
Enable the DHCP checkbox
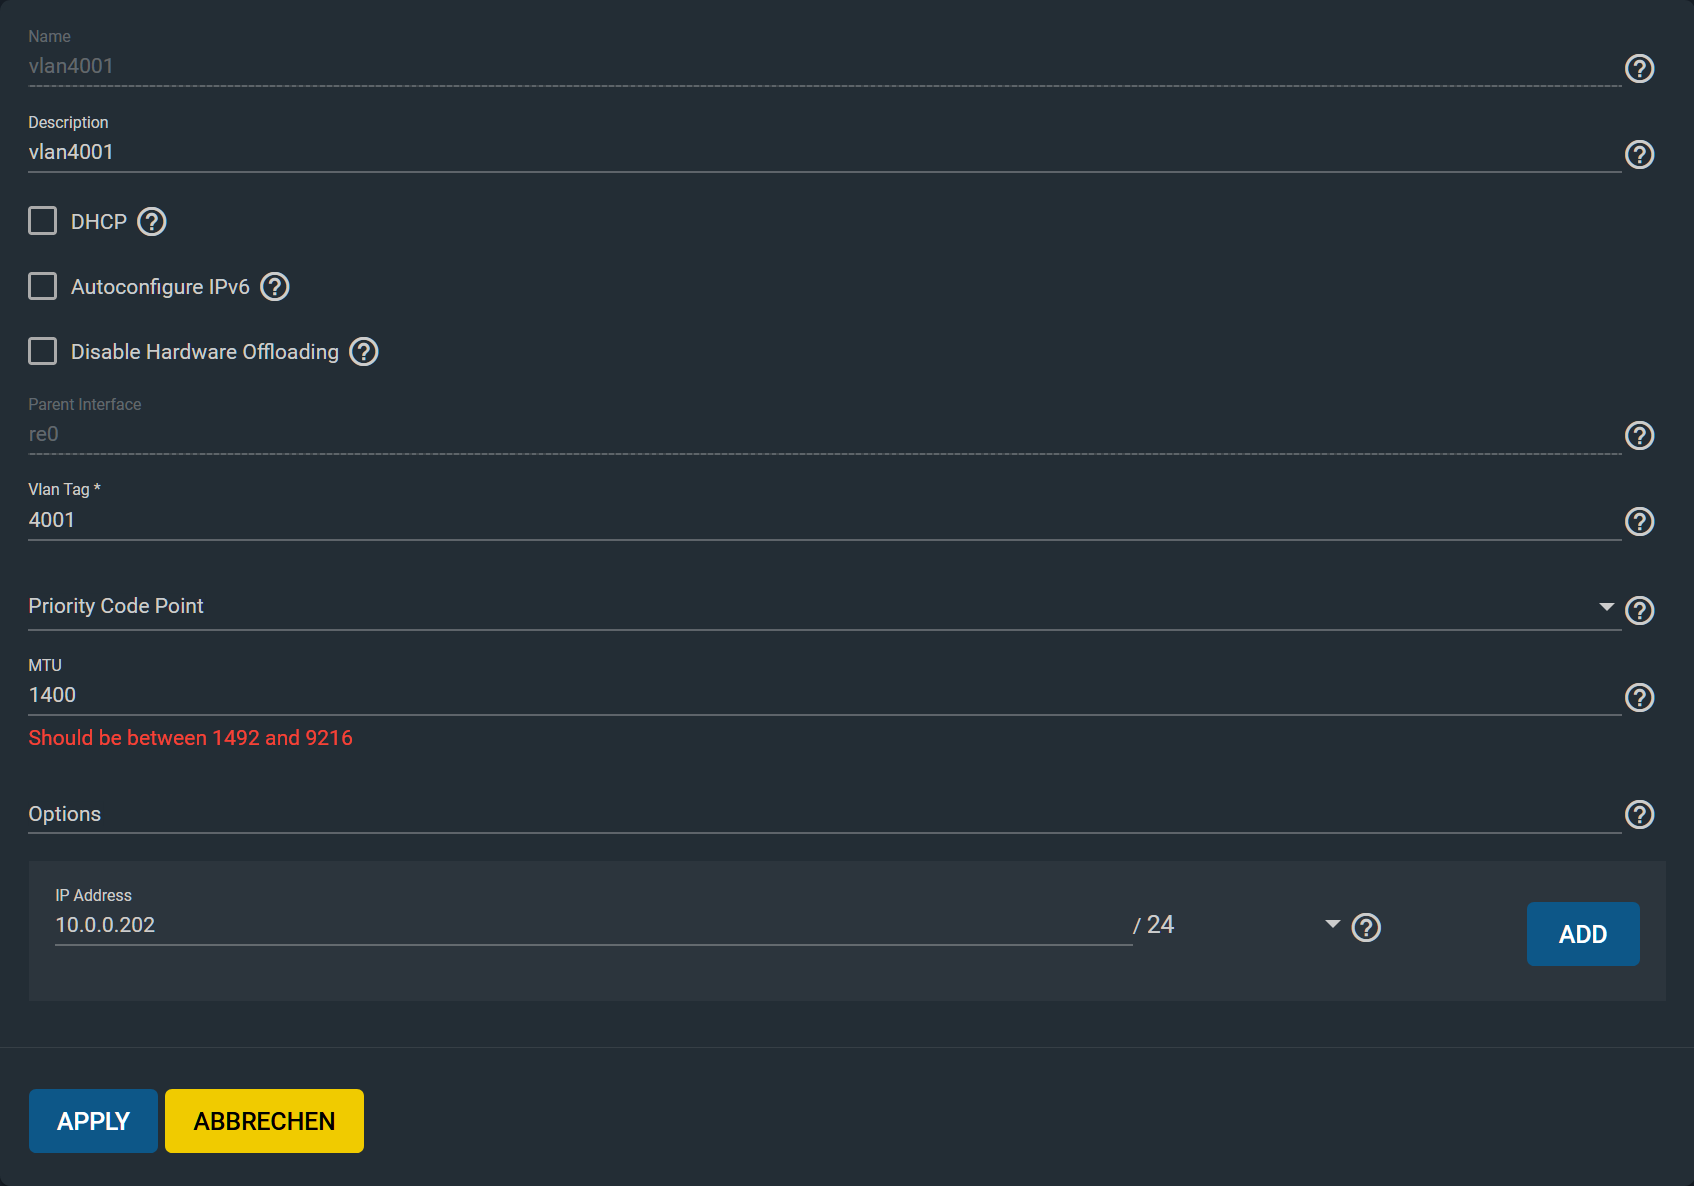(42, 220)
